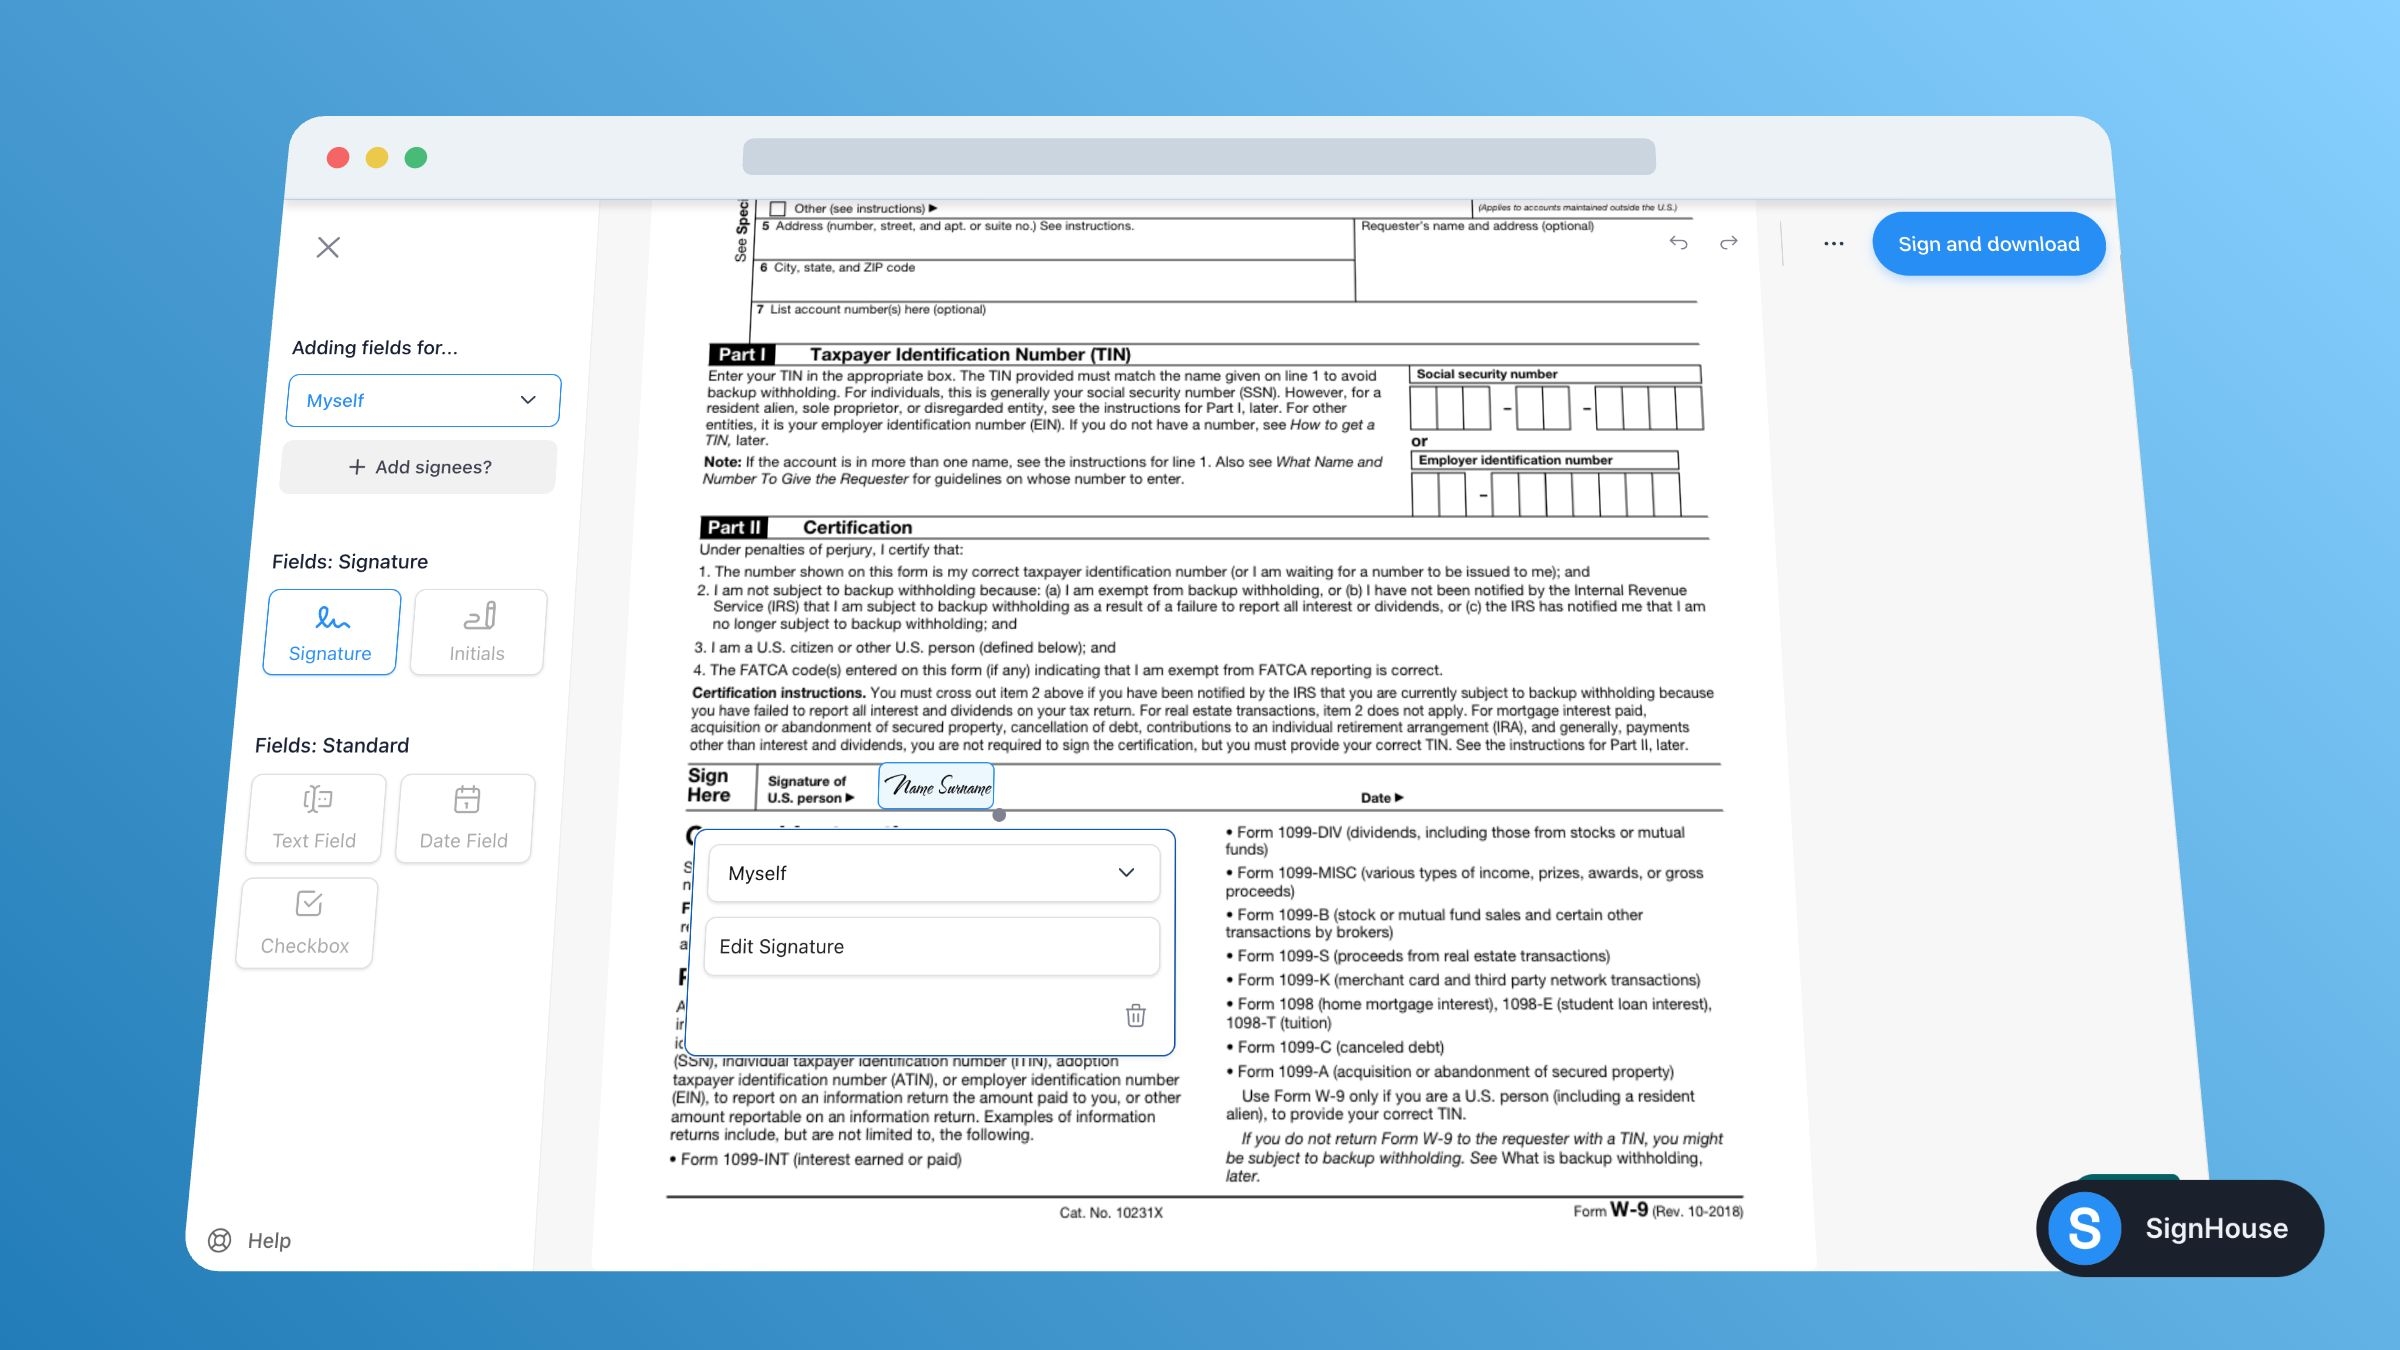The width and height of the screenshot is (2400, 1350).
Task: Click the undo arrow icon
Action: [x=1678, y=244]
